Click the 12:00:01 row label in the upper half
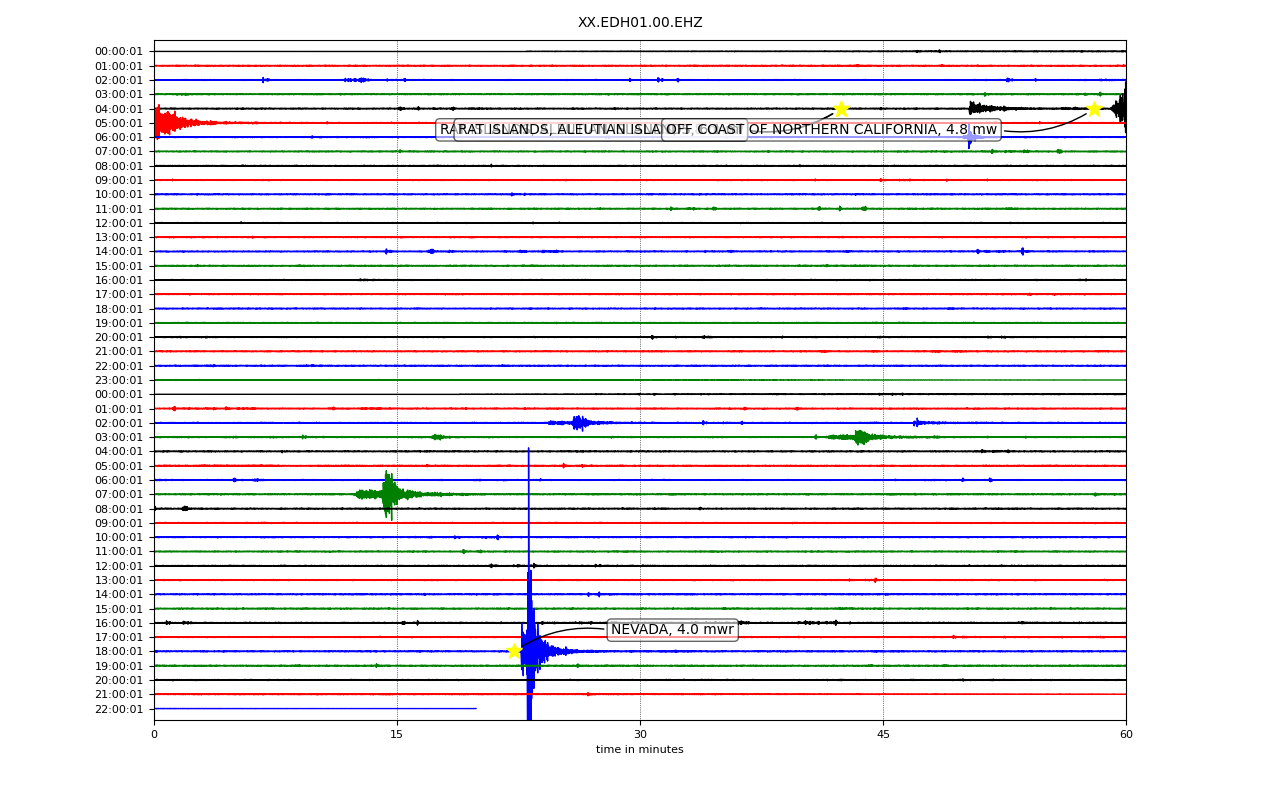 pos(119,223)
